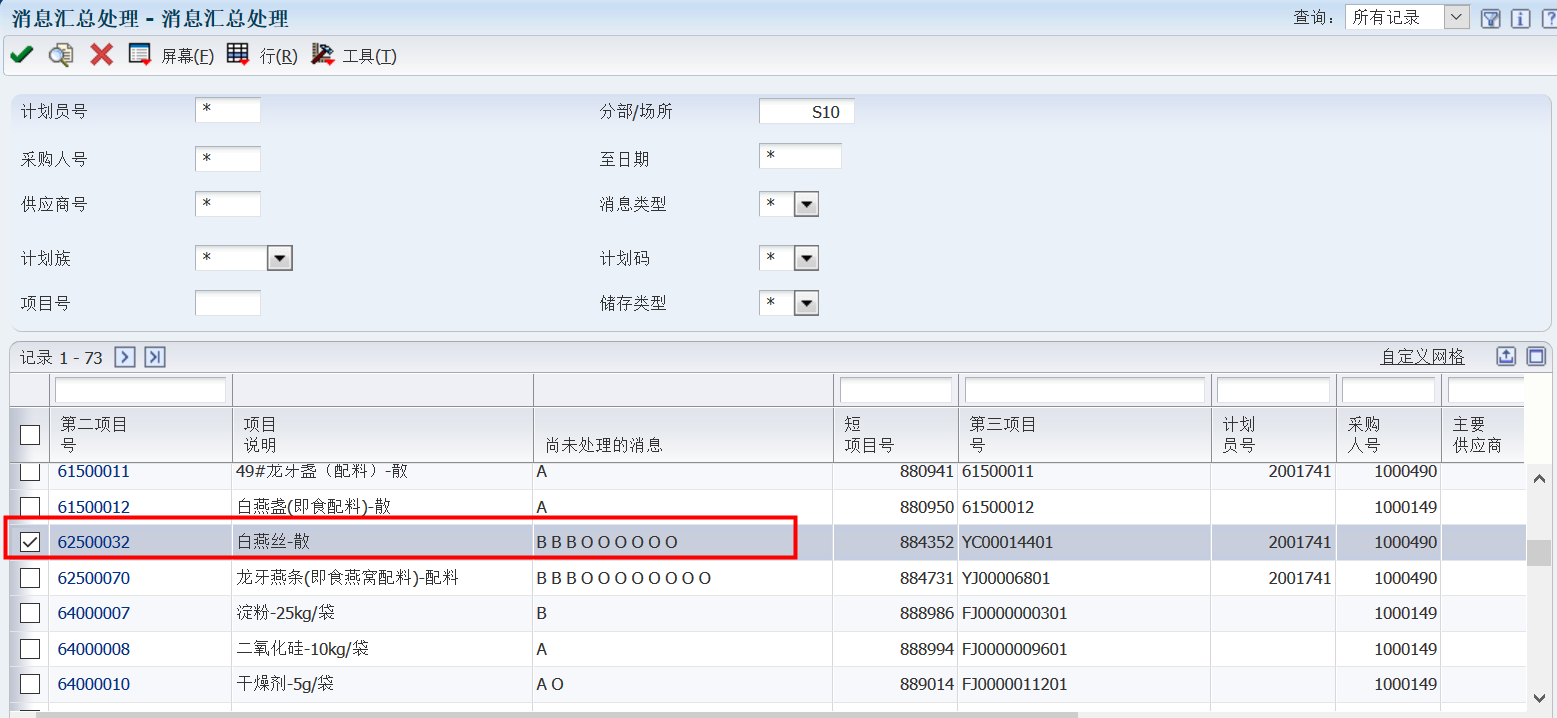Click the filter icon beside query dropdown

coord(1490,18)
